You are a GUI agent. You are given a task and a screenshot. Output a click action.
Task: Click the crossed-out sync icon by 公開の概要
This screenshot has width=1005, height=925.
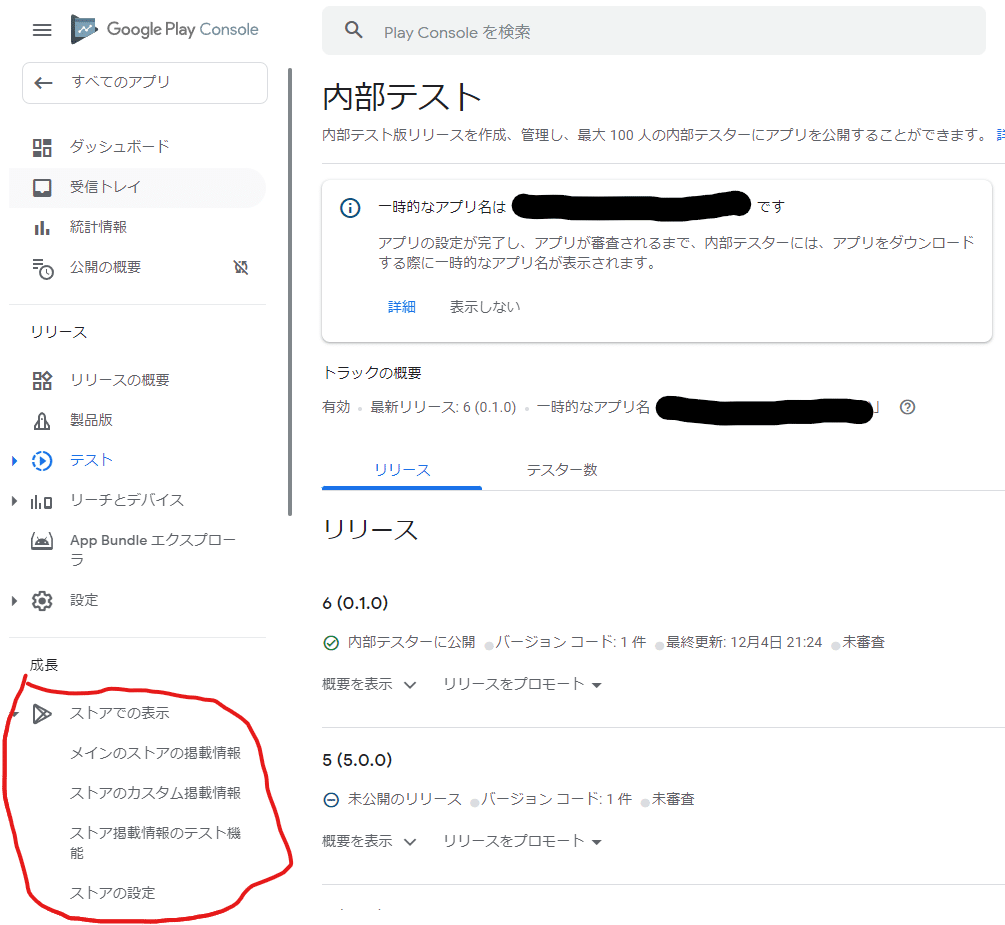241,267
